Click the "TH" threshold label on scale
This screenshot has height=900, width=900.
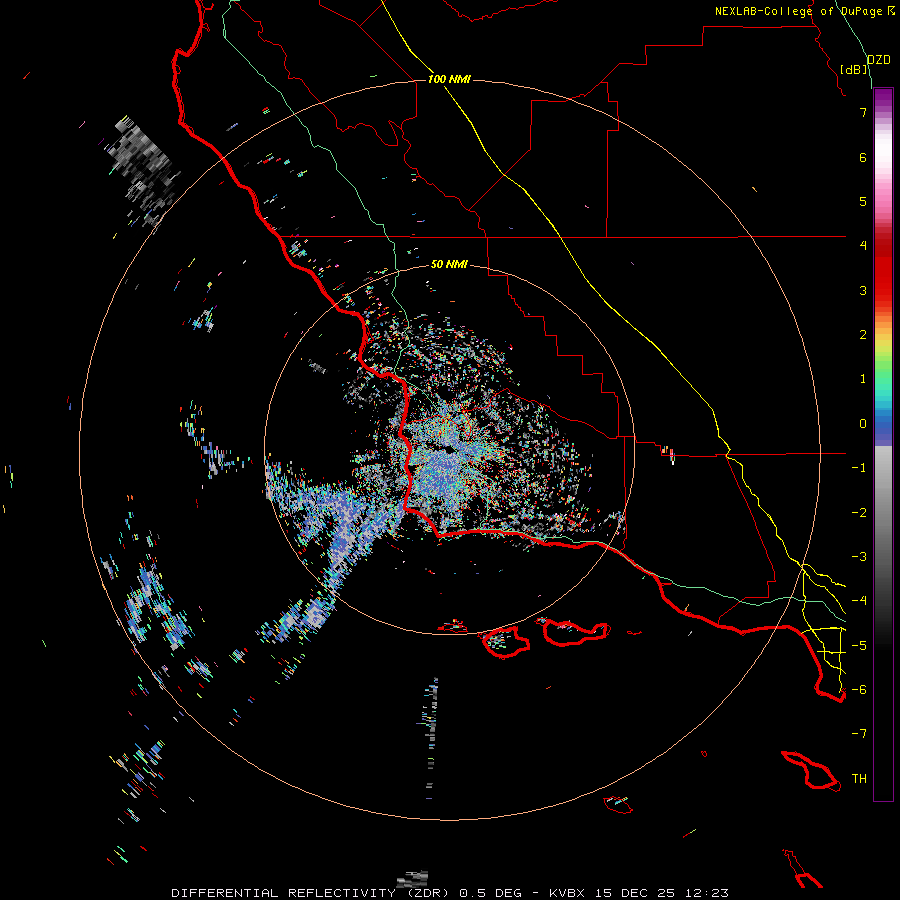[x=859, y=779]
